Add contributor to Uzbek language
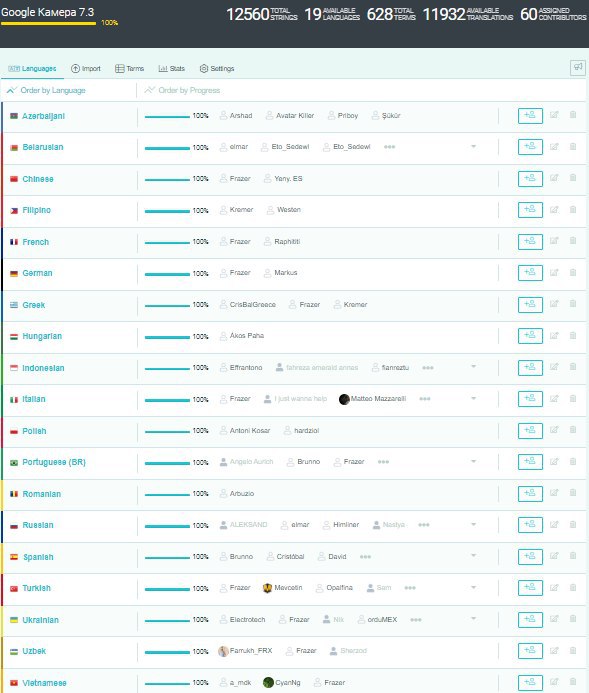Viewport: 589px width, 693px height. (530, 651)
